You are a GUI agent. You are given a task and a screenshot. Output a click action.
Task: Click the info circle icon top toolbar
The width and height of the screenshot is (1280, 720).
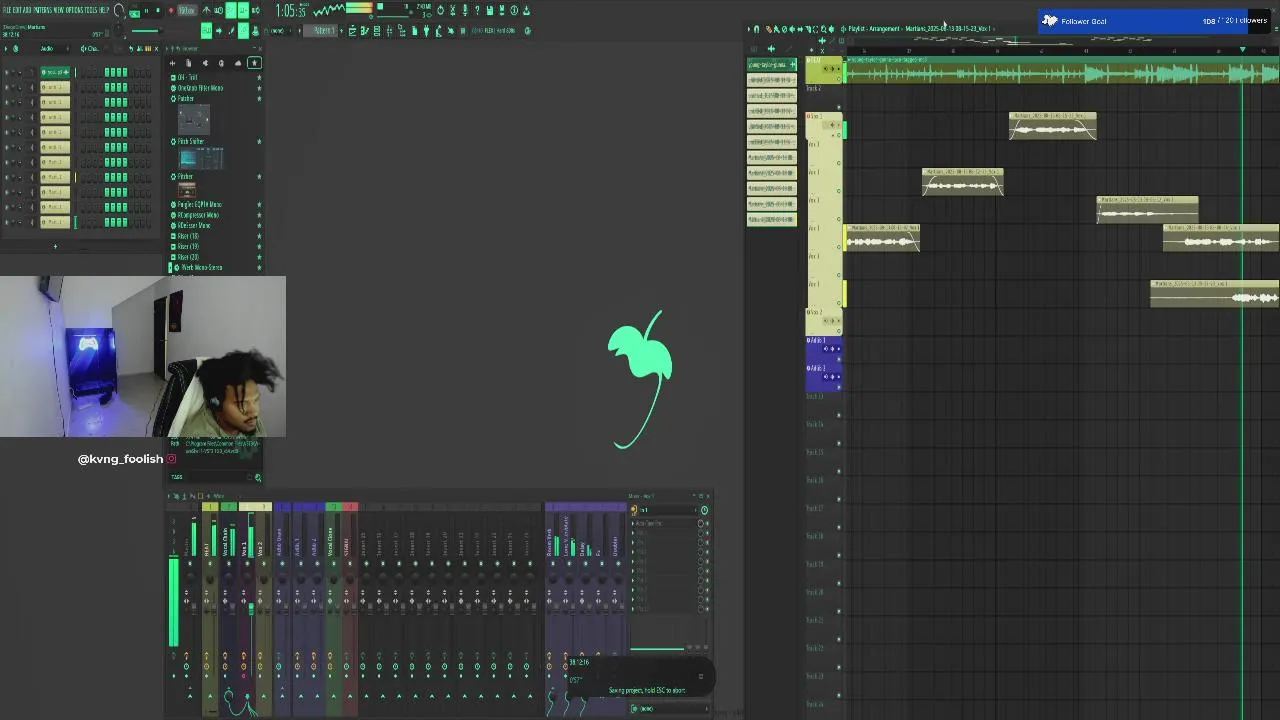tap(514, 10)
